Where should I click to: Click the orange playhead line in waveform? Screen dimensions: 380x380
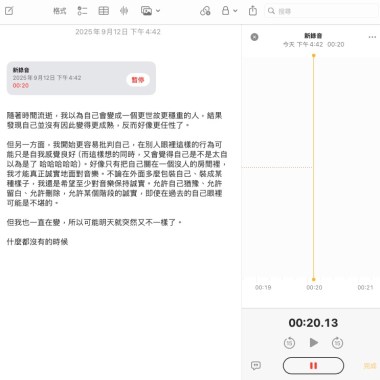tap(313, 167)
